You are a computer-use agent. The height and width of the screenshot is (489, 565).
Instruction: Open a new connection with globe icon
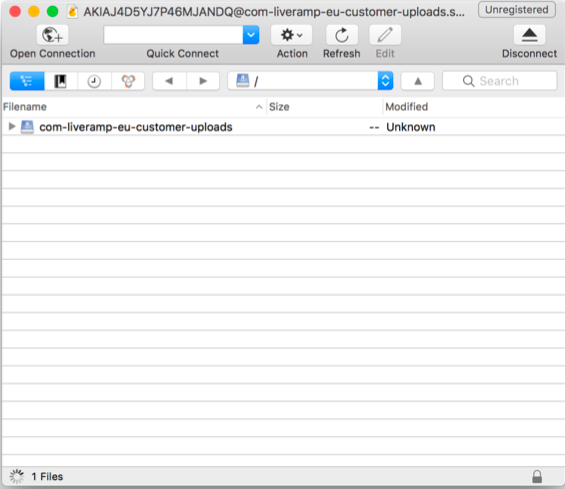(52, 35)
